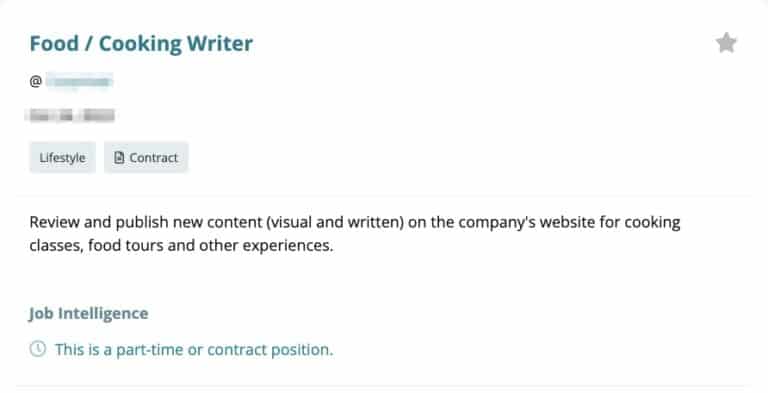Click the word "Food" in the job title
Viewport: 768px width, 393px height.
click(54, 43)
